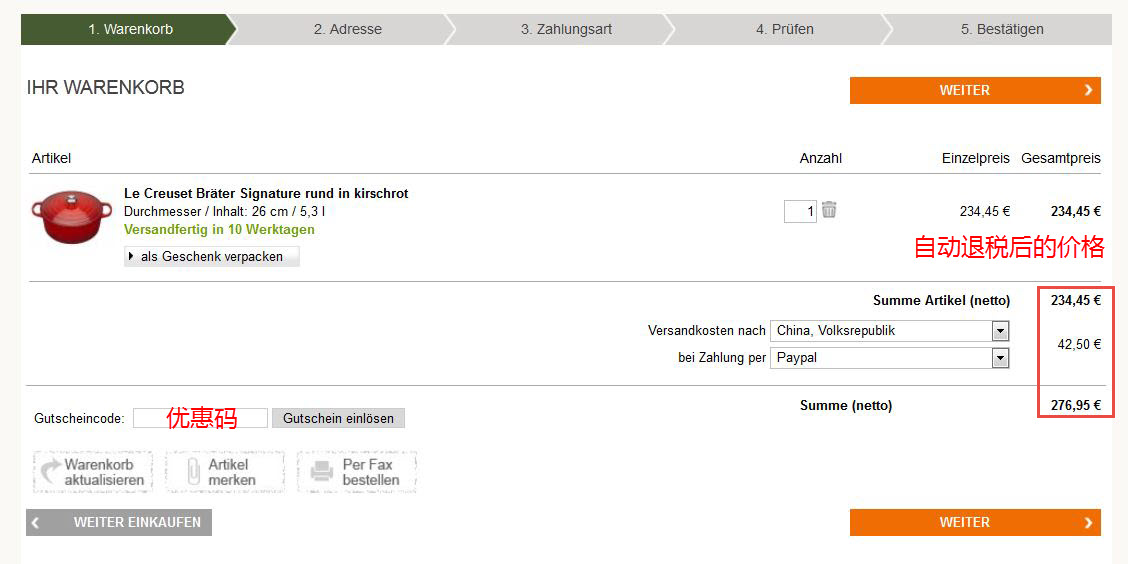Screen dimensions: 1128x564
Task: Click the Artikel merken paperclip button
Action: coord(224,472)
